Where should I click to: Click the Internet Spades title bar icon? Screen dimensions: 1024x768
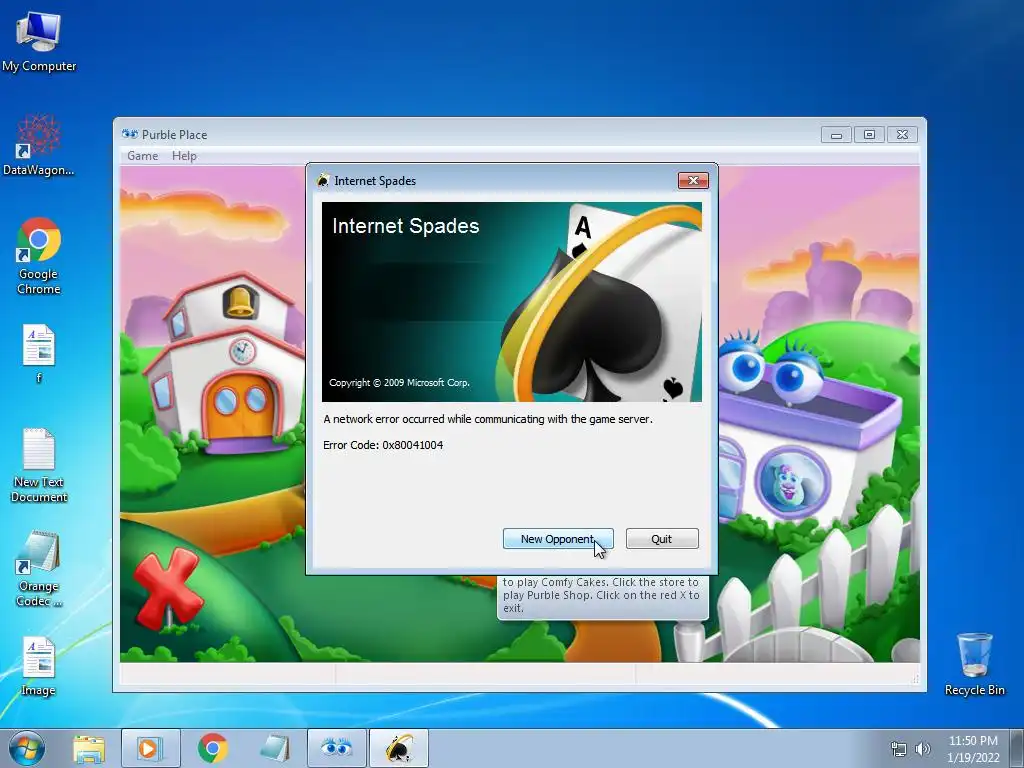tap(323, 180)
